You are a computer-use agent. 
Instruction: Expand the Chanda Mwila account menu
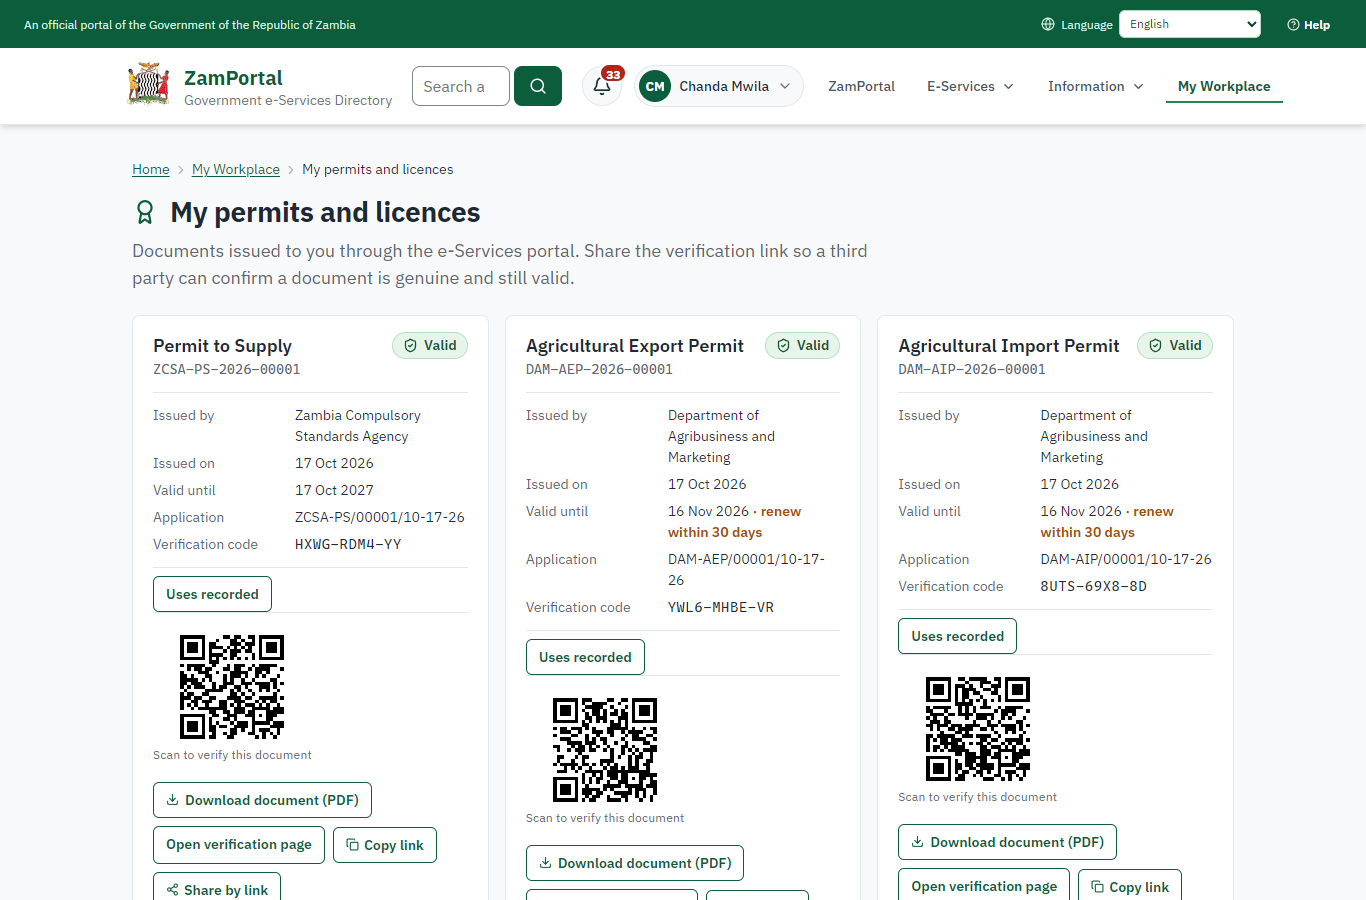[x=719, y=86]
